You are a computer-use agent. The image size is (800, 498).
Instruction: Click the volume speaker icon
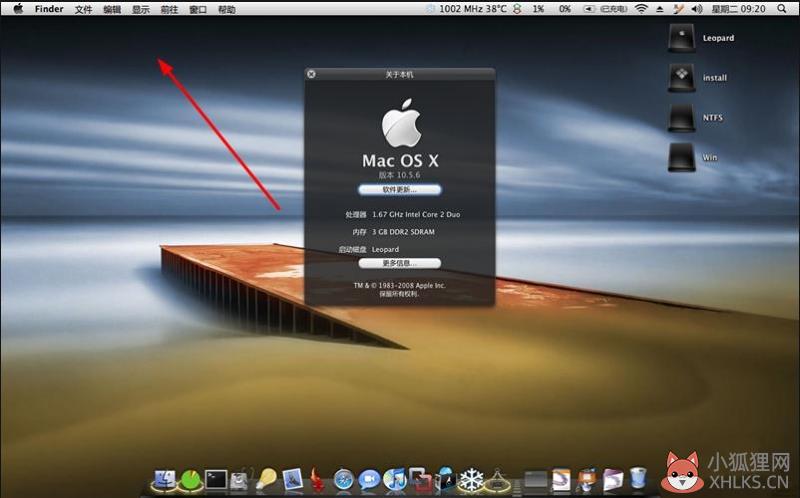point(696,9)
